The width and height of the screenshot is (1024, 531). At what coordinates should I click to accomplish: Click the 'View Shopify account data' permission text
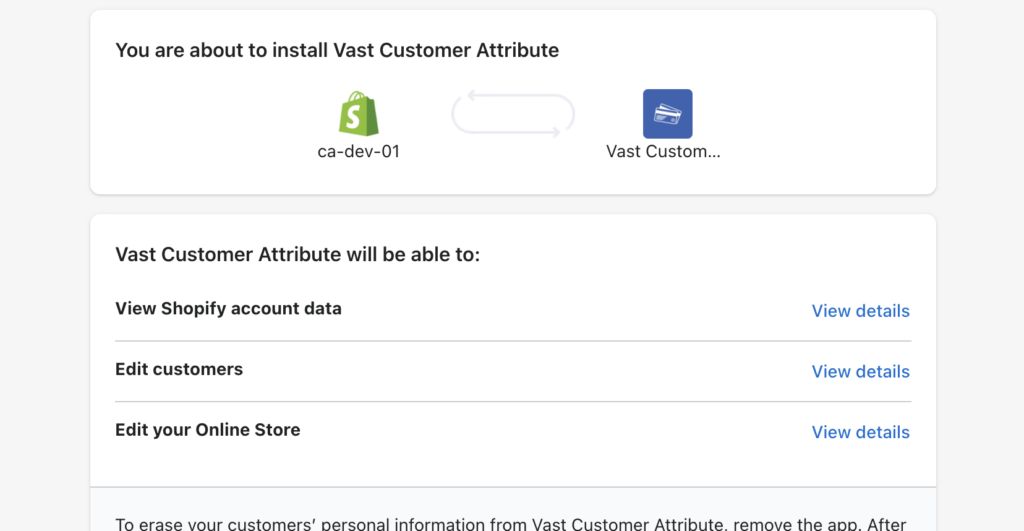click(229, 308)
